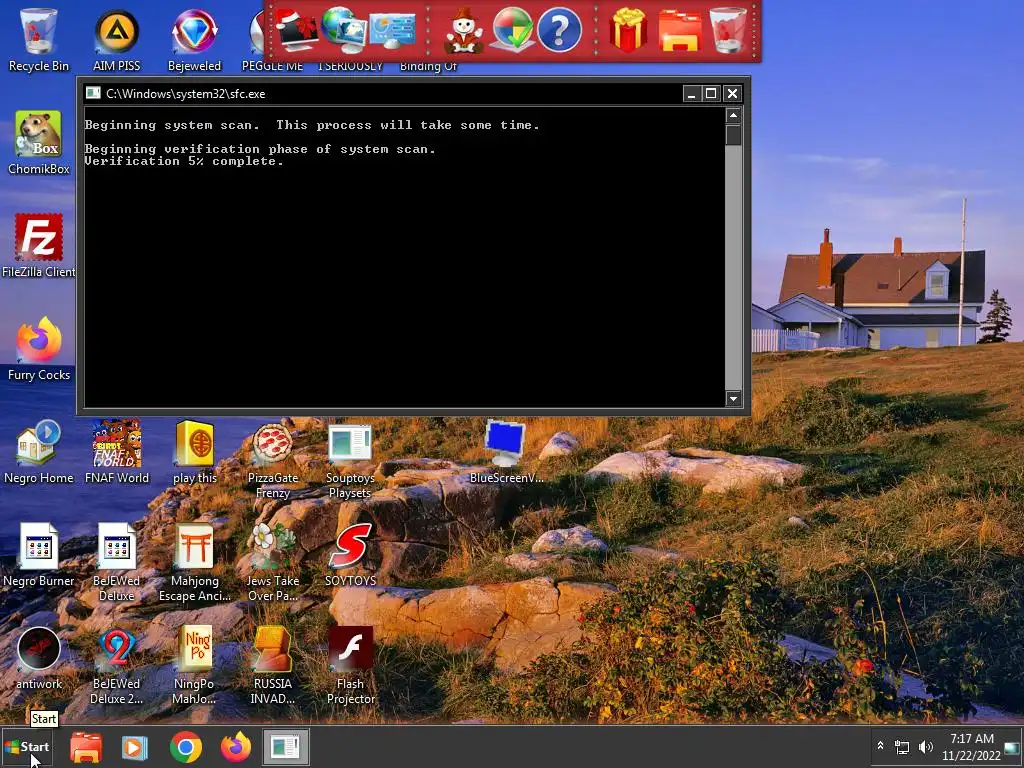Open the antiwork desktop icon
This screenshot has width=1024, height=768.
coord(39,658)
